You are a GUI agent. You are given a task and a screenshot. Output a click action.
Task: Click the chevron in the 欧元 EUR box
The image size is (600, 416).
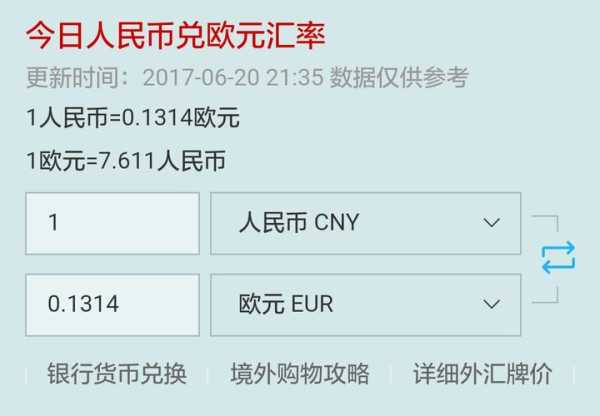click(492, 304)
